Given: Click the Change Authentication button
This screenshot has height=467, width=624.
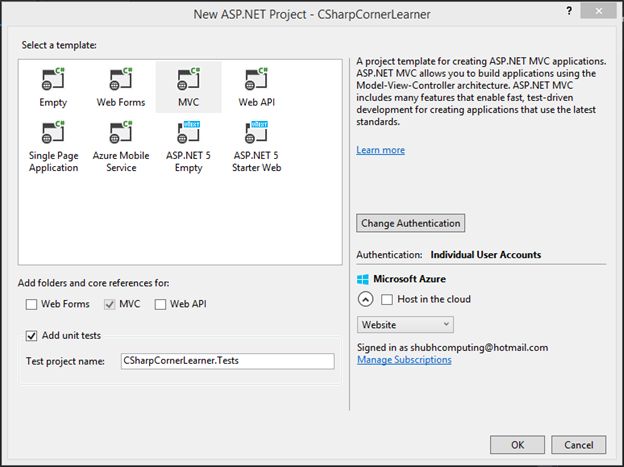Looking at the screenshot, I should coord(410,223).
